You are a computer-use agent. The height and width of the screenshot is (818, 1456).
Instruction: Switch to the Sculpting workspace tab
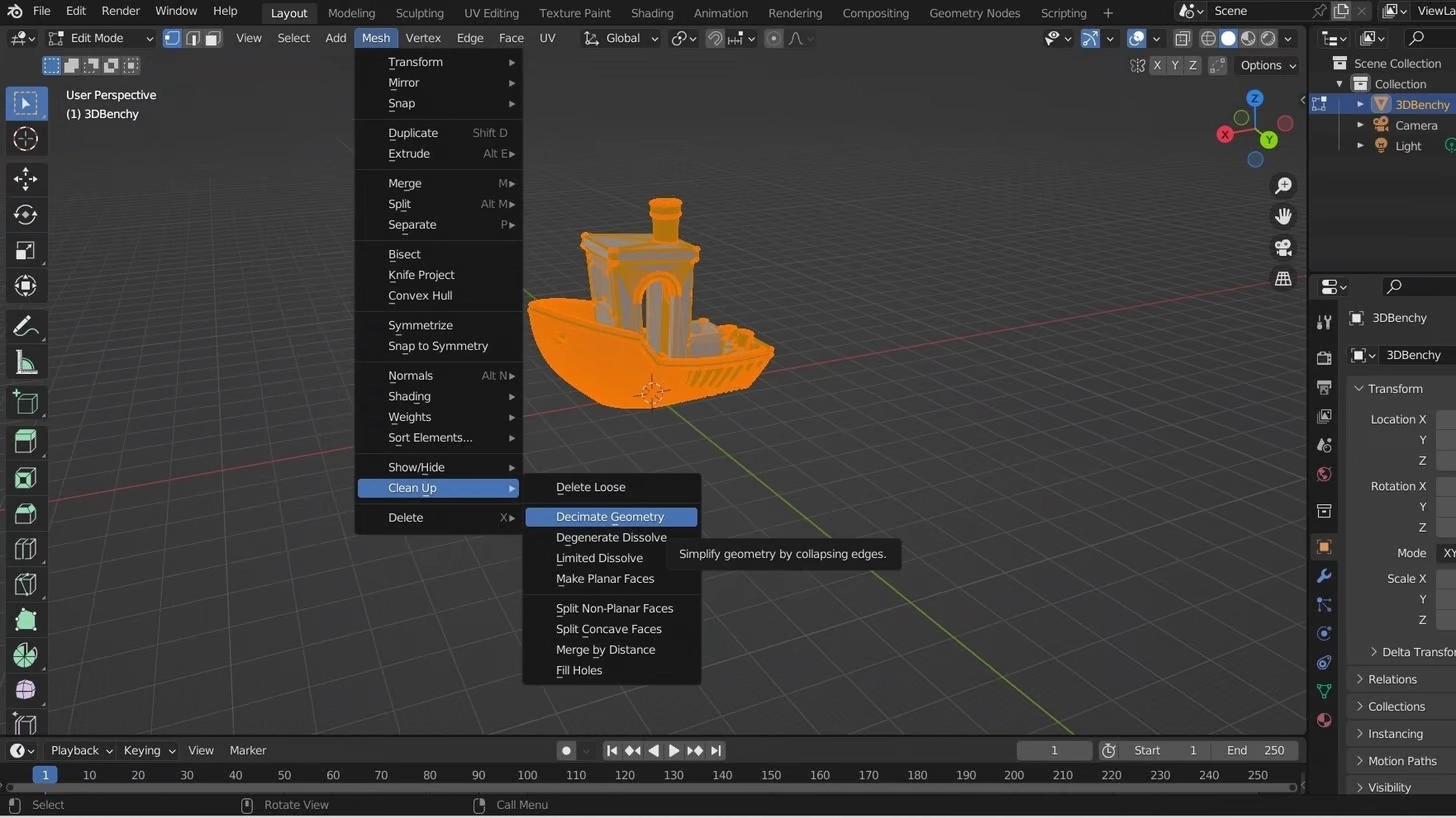coord(419,13)
